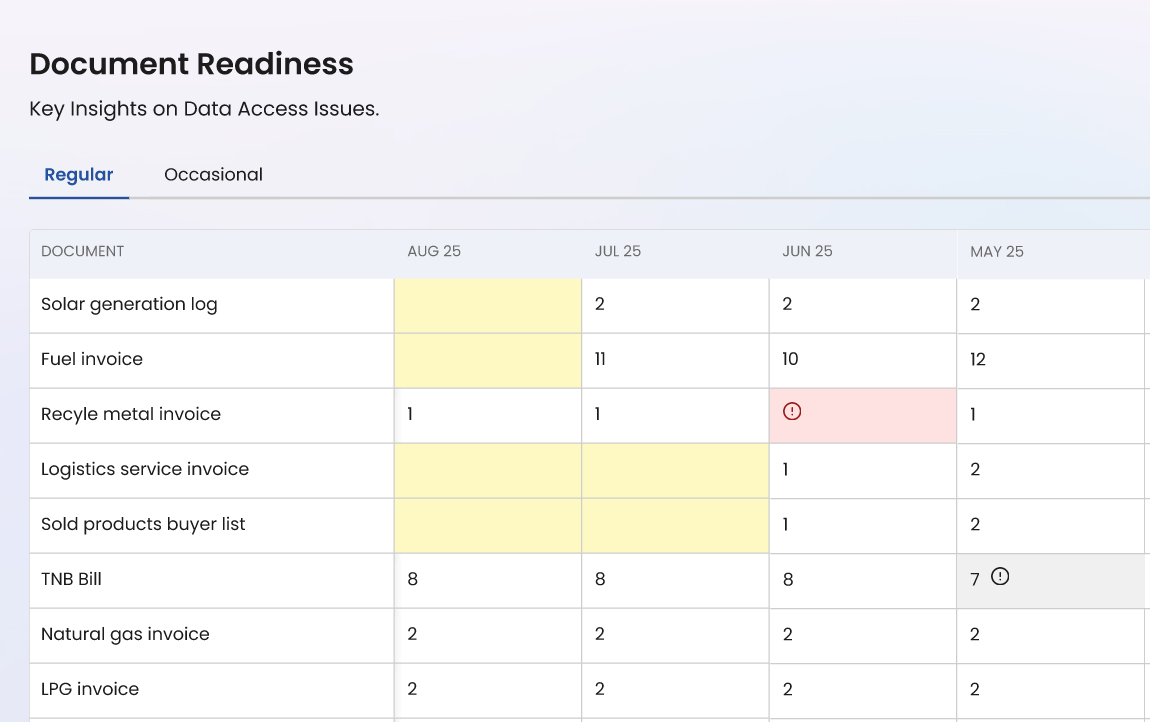Click yellow Jul 25 cell for Logistics service invoice
This screenshot has width=1150, height=722.
675,470
